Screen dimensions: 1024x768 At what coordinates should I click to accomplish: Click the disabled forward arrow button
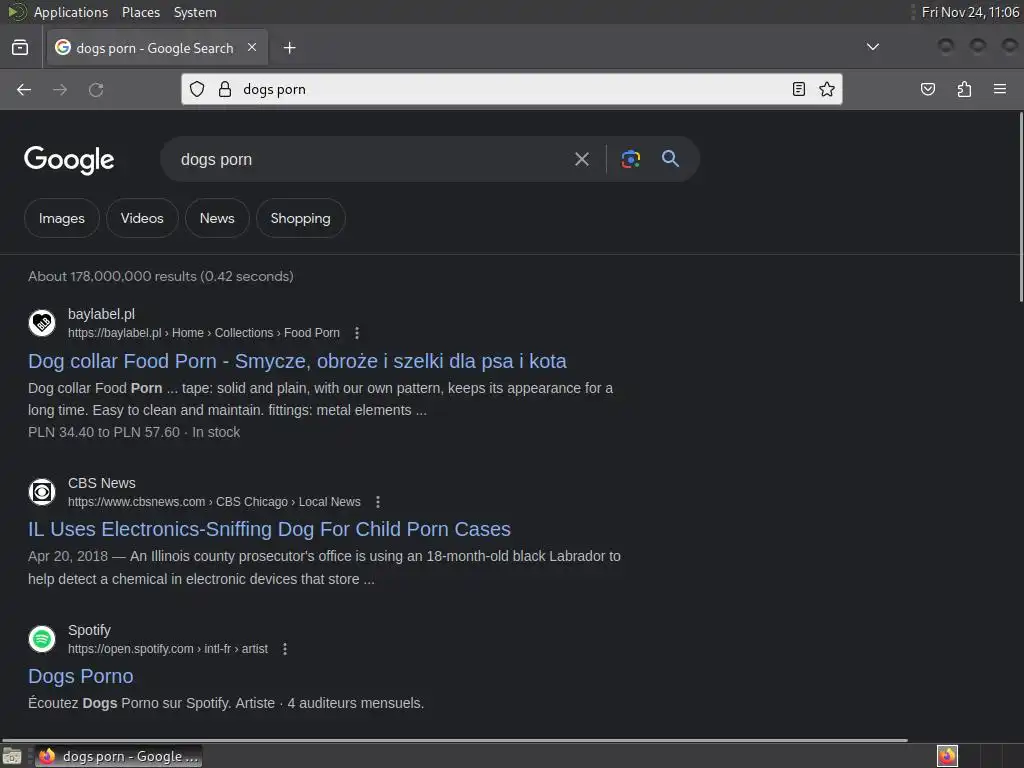[60, 89]
